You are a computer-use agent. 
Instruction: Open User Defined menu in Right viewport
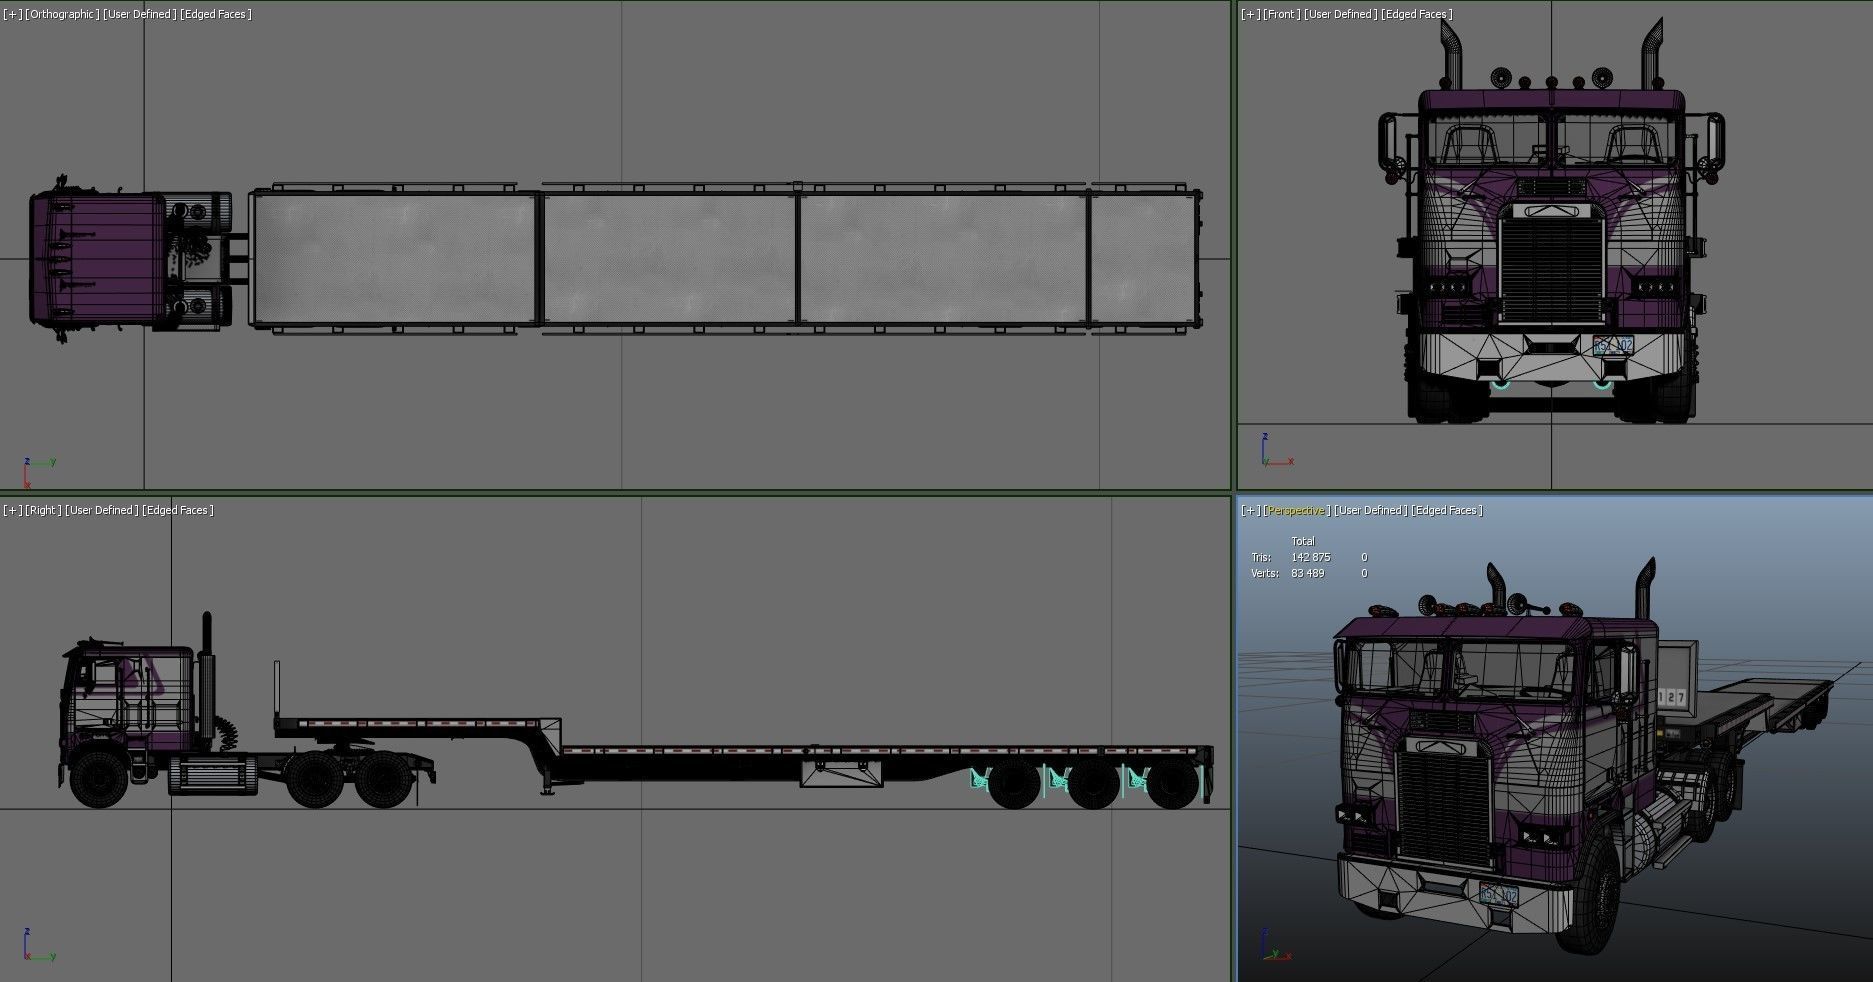[x=102, y=510]
